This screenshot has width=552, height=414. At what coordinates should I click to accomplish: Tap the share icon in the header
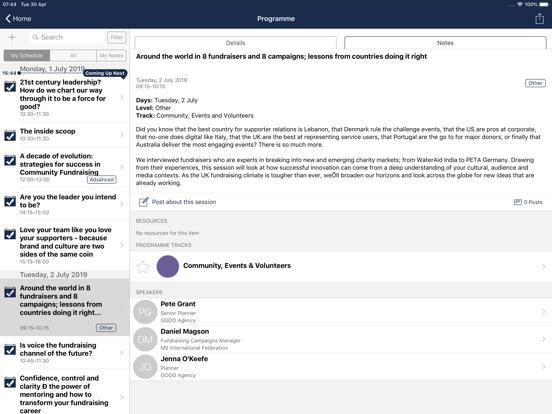point(539,18)
